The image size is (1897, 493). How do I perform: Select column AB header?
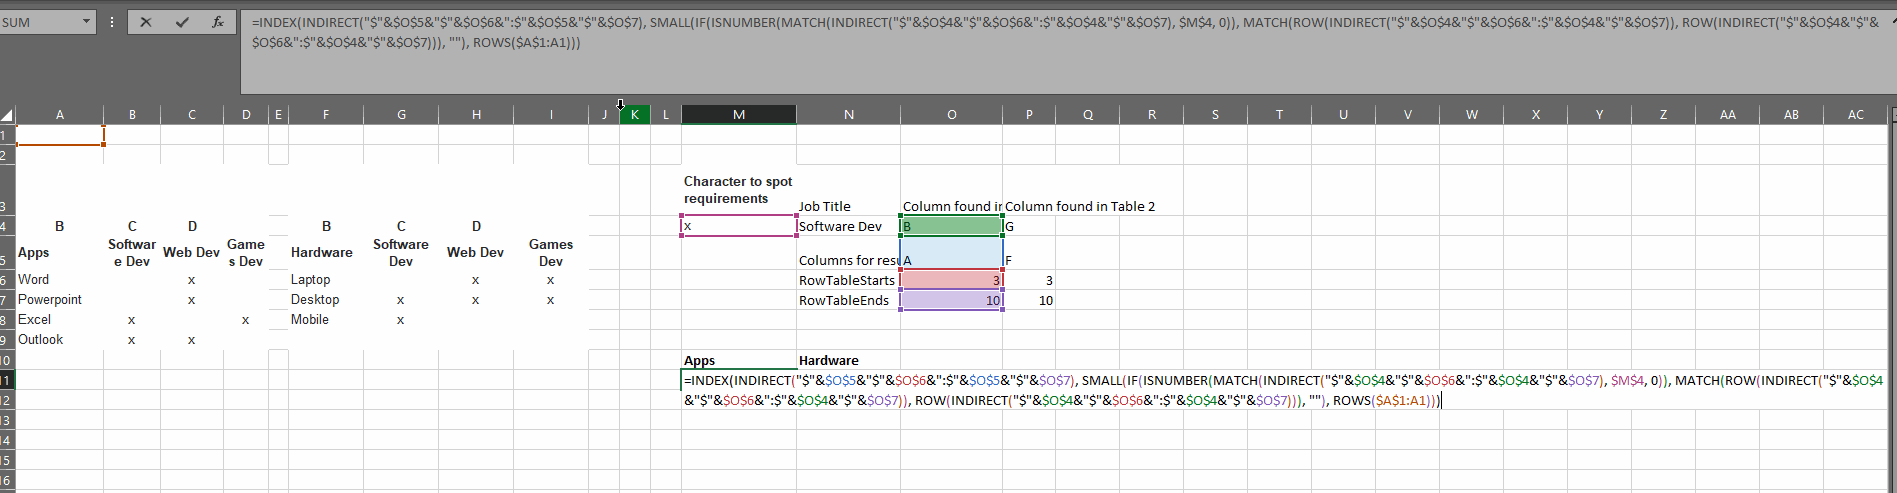point(1791,115)
